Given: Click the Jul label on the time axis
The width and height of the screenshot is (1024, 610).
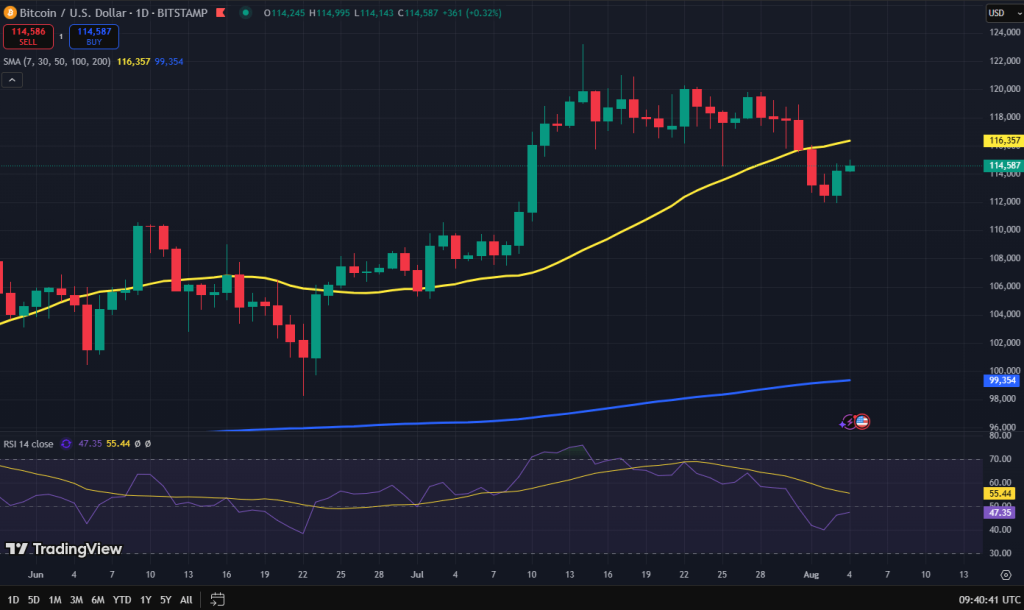Looking at the screenshot, I should click(417, 575).
